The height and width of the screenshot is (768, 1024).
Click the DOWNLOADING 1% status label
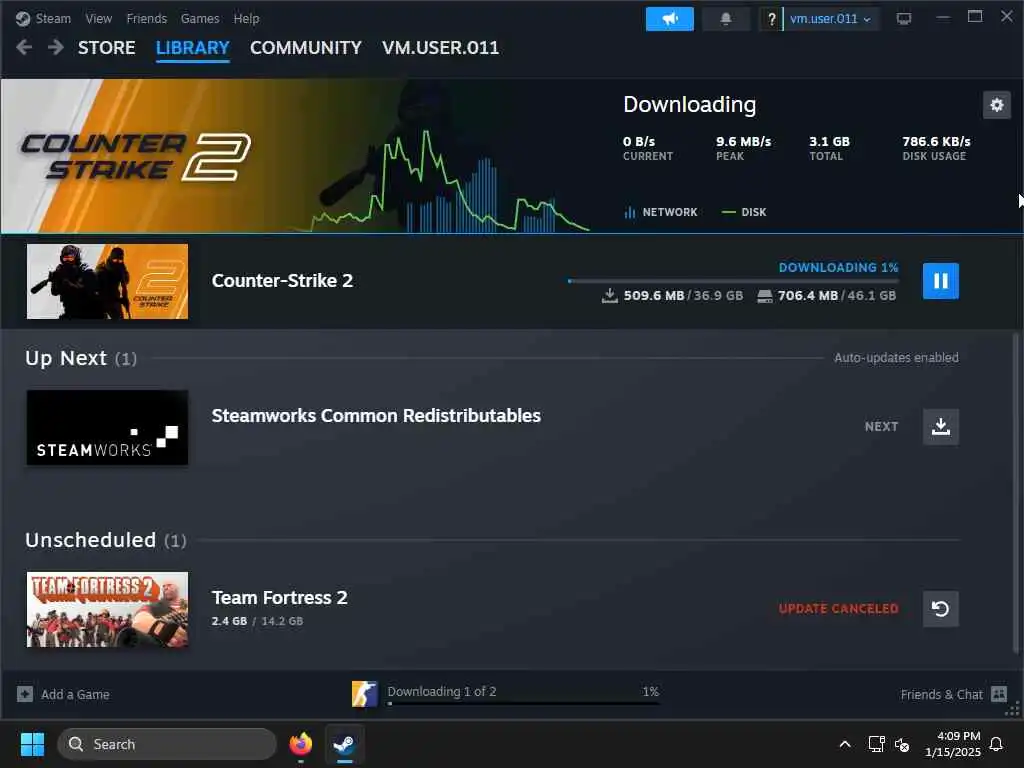[x=839, y=267]
